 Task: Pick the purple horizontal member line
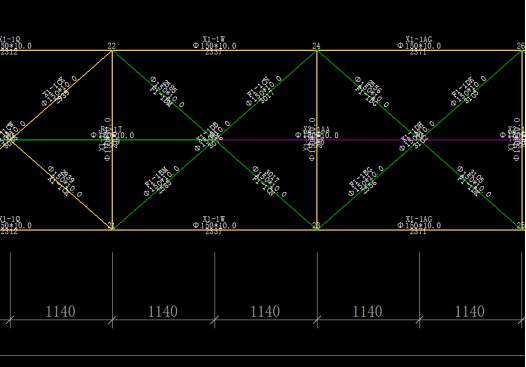point(369,140)
